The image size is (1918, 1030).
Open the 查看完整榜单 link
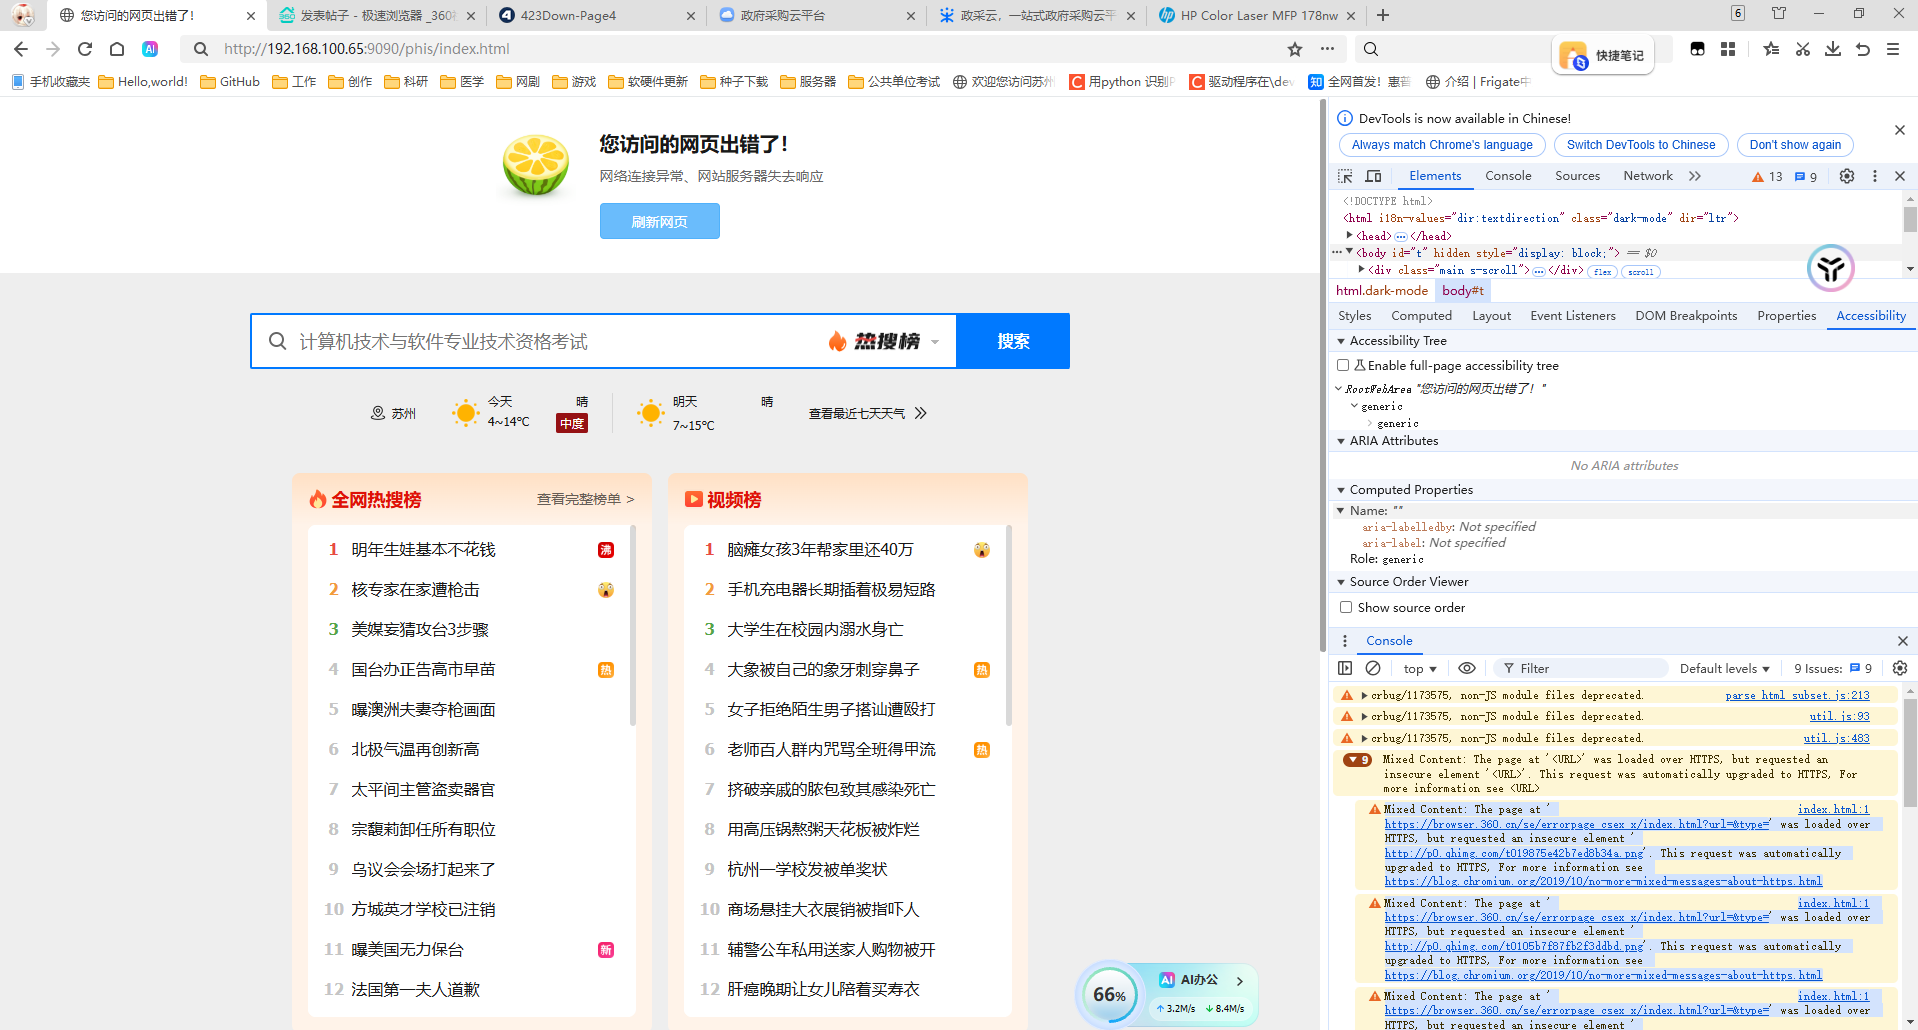pos(586,499)
